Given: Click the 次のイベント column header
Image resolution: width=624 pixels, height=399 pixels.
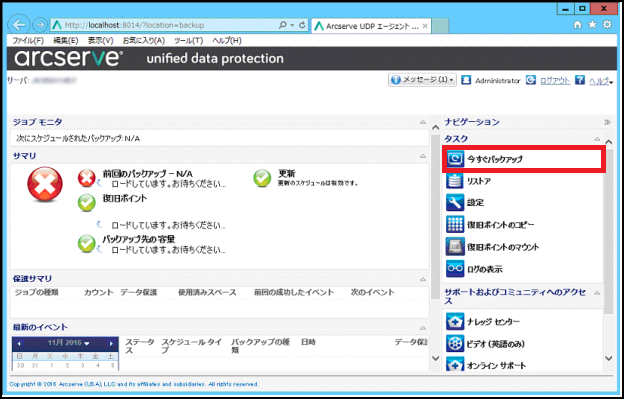Looking at the screenshot, I should pyautogui.click(x=372, y=292).
